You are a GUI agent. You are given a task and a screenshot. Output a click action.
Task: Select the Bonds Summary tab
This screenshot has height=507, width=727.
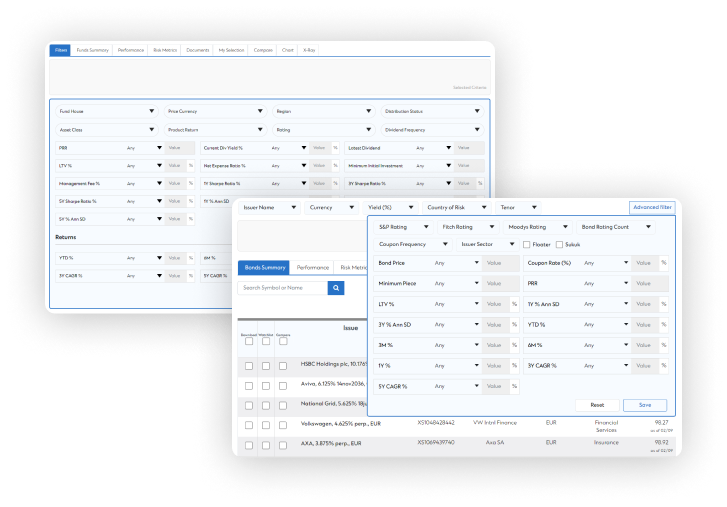pos(264,268)
